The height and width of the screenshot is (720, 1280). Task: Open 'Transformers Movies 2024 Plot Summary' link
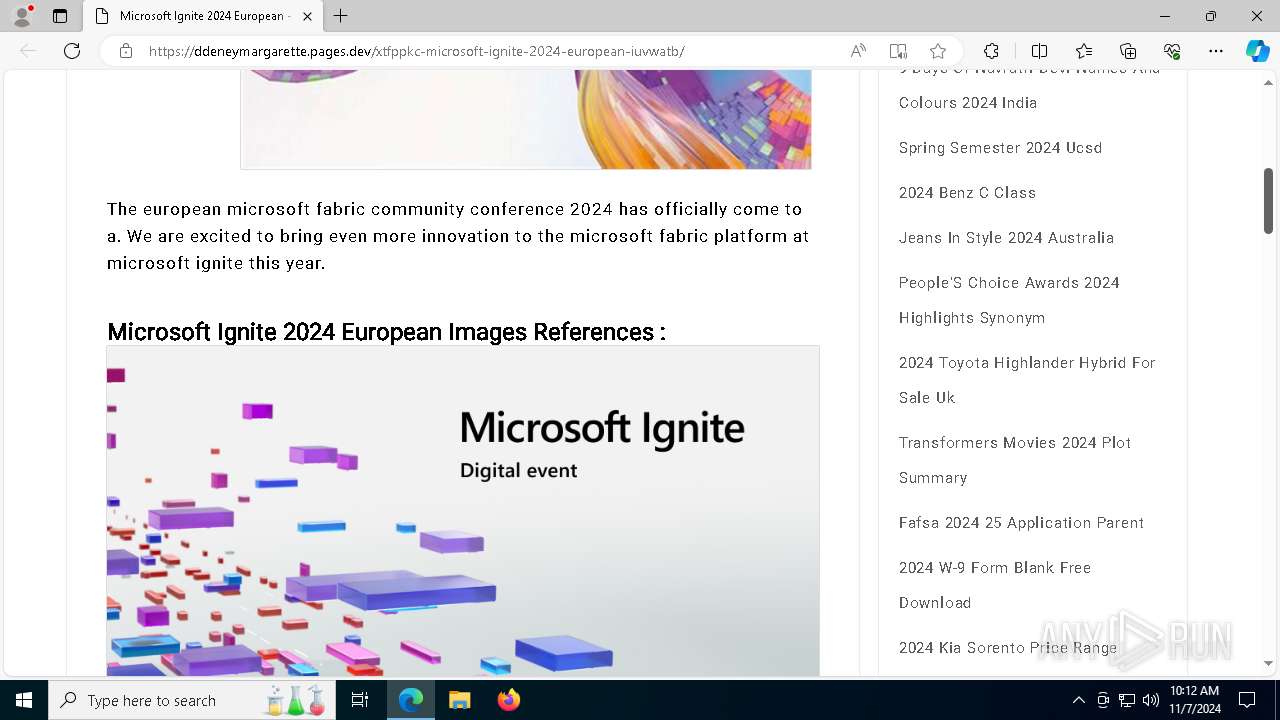(1015, 460)
